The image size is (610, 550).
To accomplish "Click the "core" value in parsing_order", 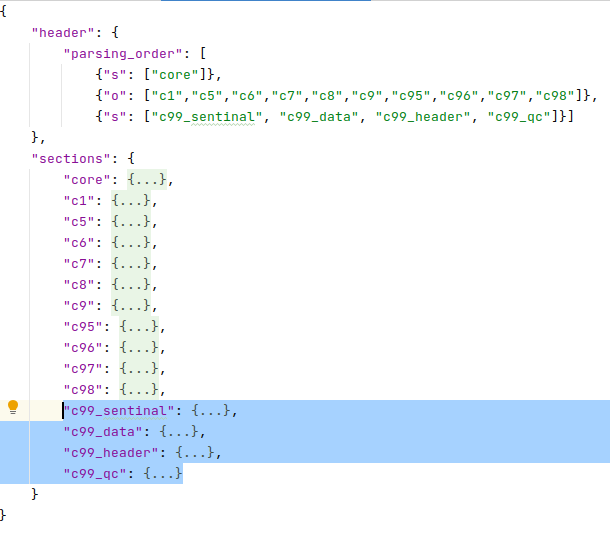I will tap(175, 75).
